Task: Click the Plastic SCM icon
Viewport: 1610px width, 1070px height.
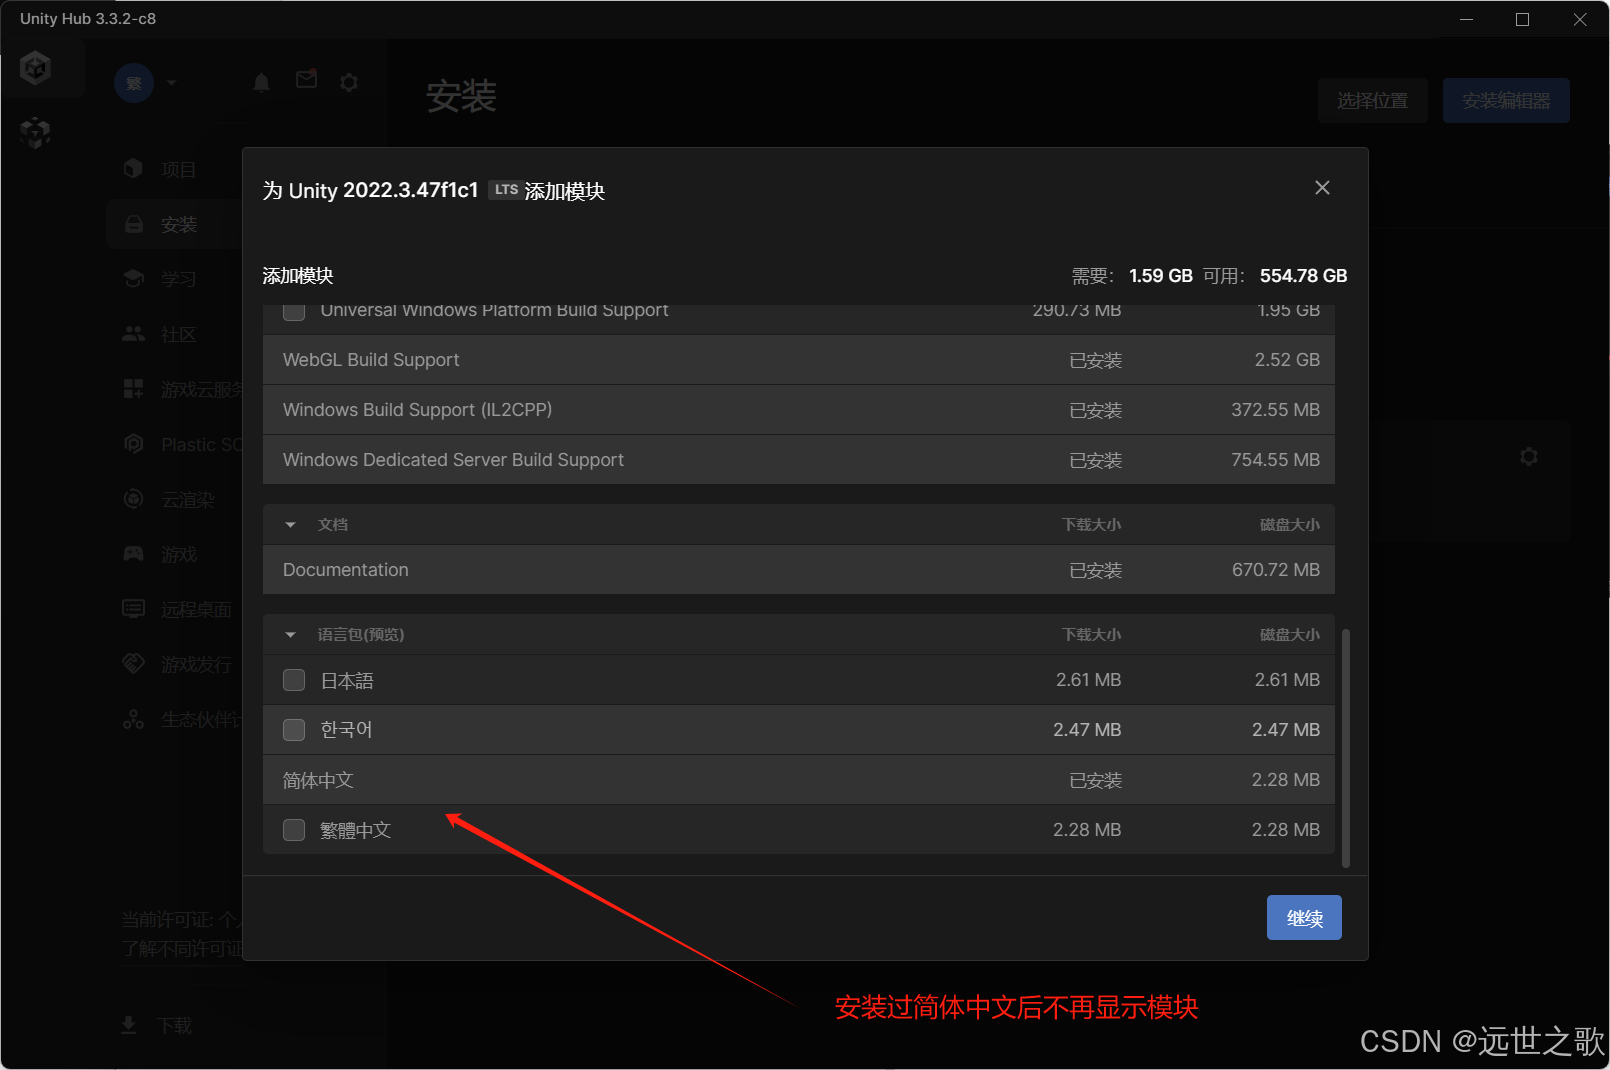Action: pyautogui.click(x=133, y=443)
